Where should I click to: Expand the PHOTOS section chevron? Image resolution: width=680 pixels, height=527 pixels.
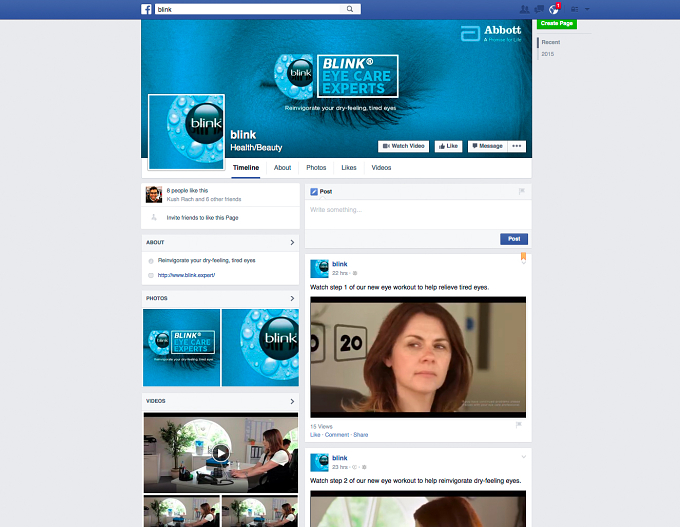tap(292, 298)
